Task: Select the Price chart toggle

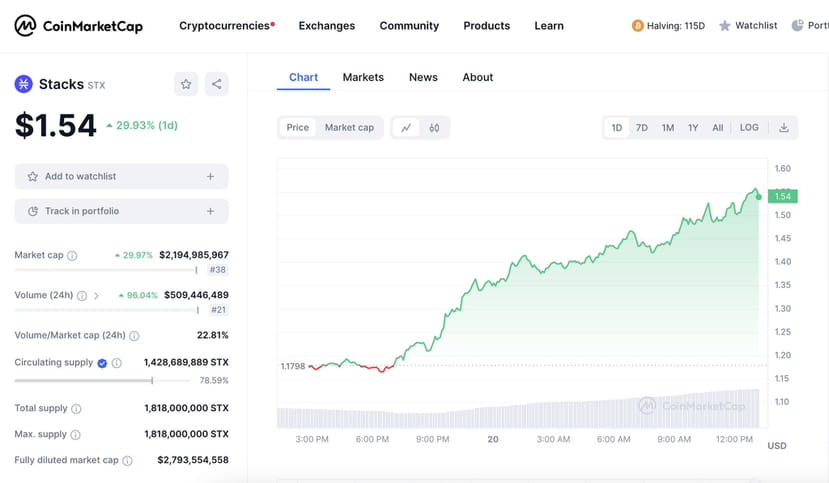Action: pos(298,128)
